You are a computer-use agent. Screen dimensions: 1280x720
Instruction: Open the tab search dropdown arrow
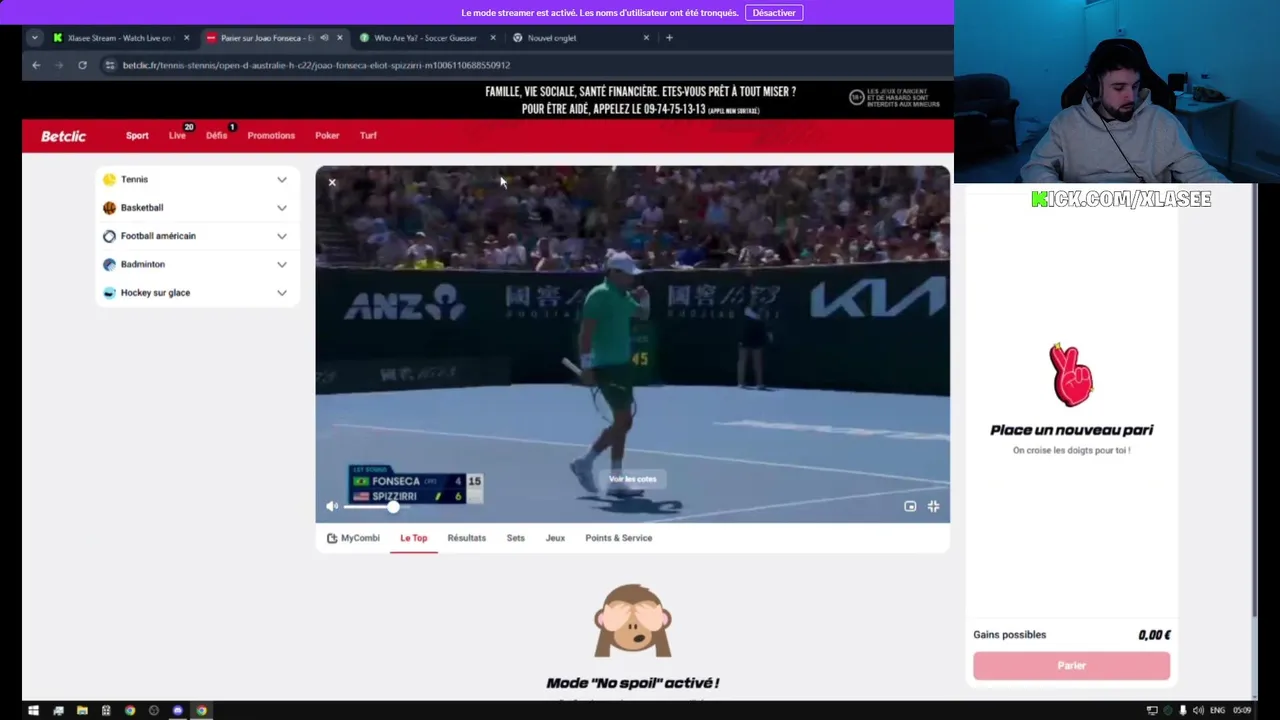pos(34,38)
